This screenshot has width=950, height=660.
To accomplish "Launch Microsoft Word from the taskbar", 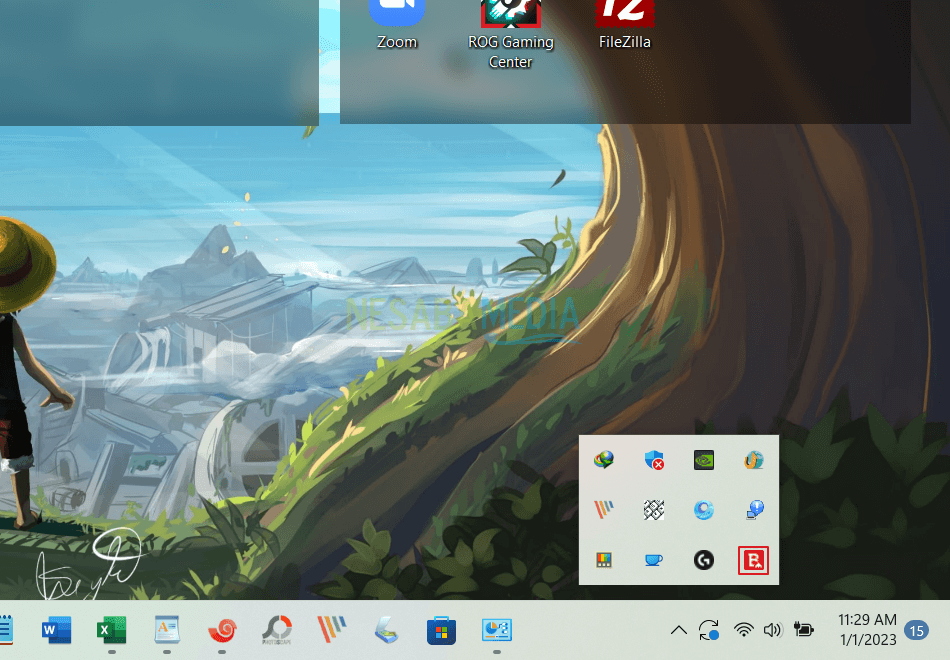I will point(56,630).
